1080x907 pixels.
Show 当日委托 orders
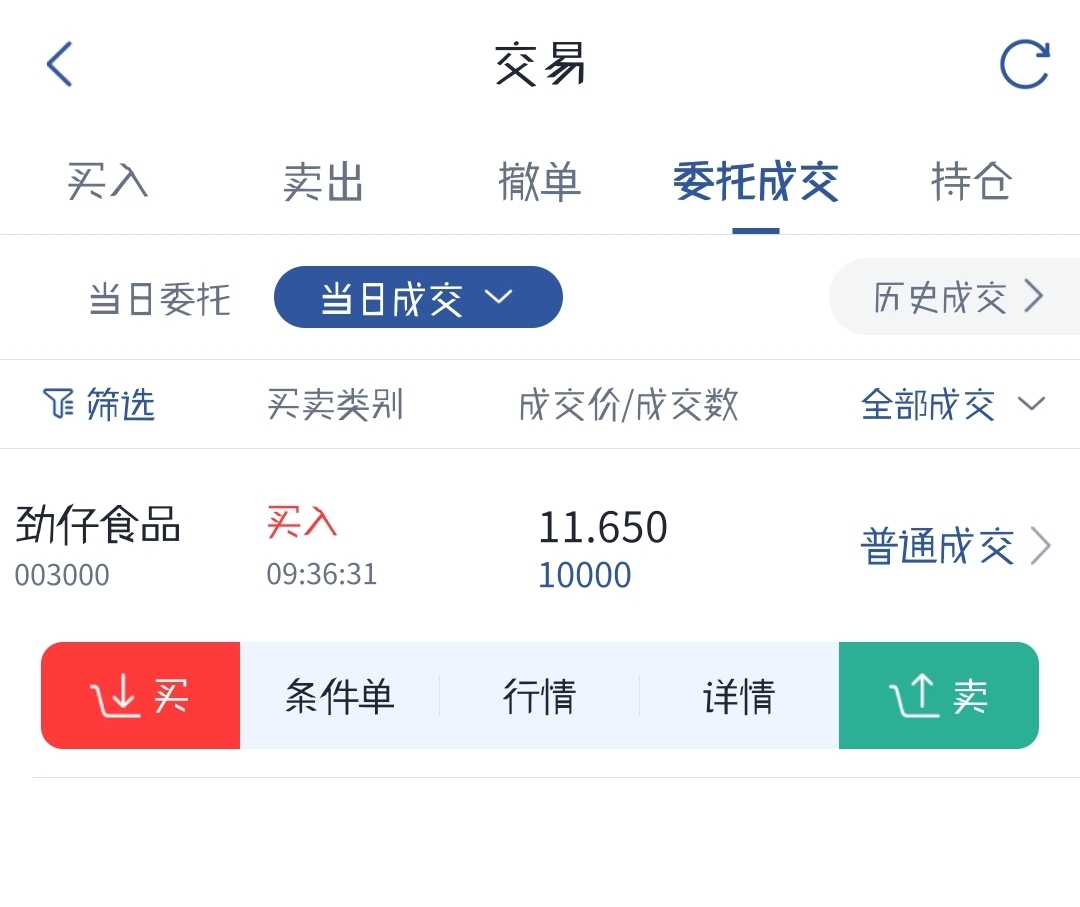coord(160,299)
